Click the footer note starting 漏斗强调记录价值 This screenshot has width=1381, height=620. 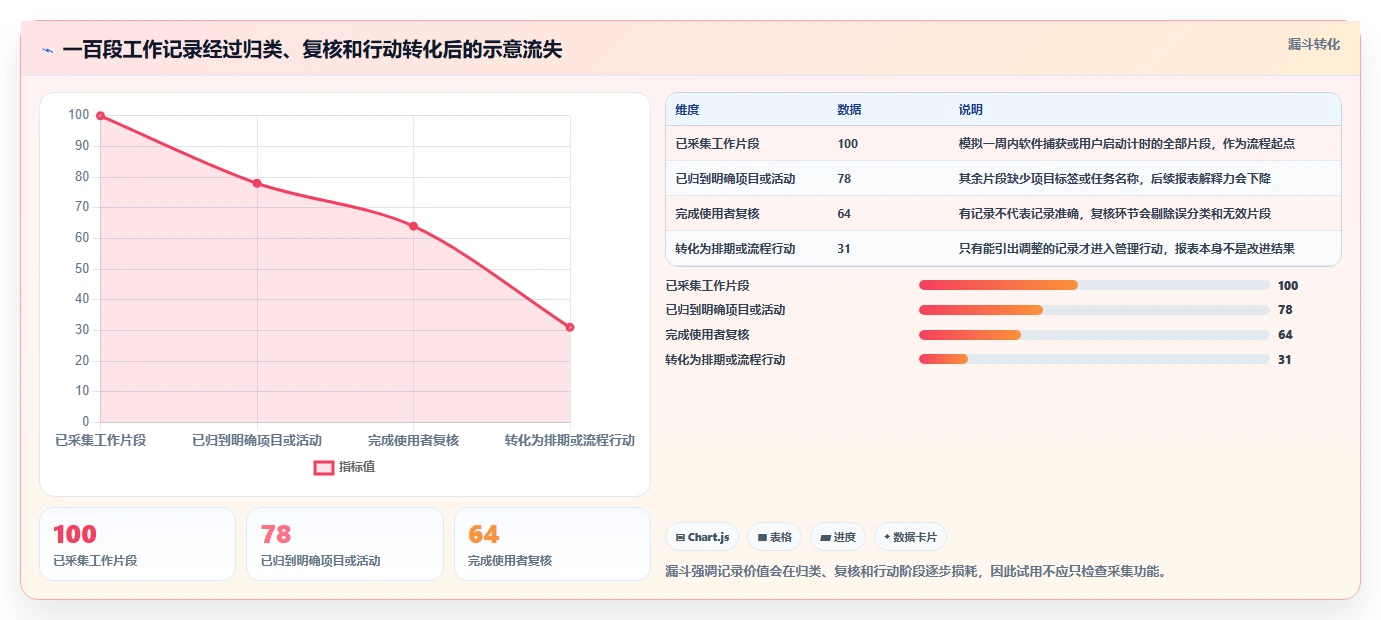pos(916,572)
